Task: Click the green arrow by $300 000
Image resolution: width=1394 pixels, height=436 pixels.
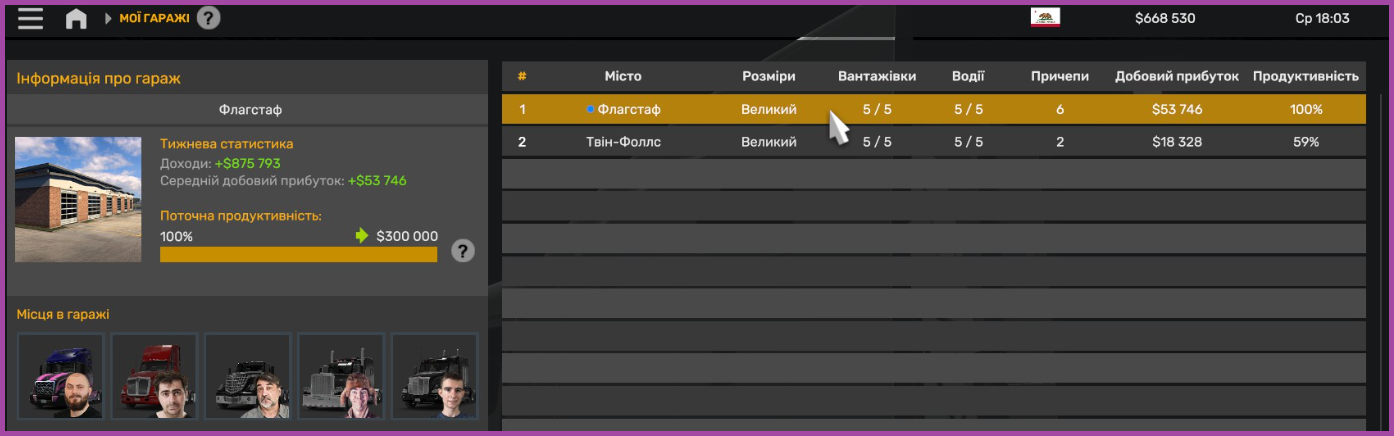Action: pyautogui.click(x=362, y=236)
